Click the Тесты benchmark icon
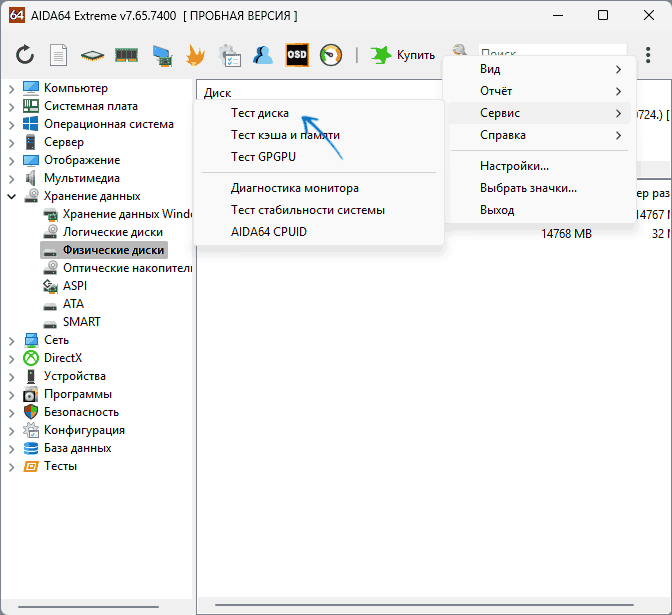Image resolution: width=672 pixels, height=615 pixels. (31, 466)
